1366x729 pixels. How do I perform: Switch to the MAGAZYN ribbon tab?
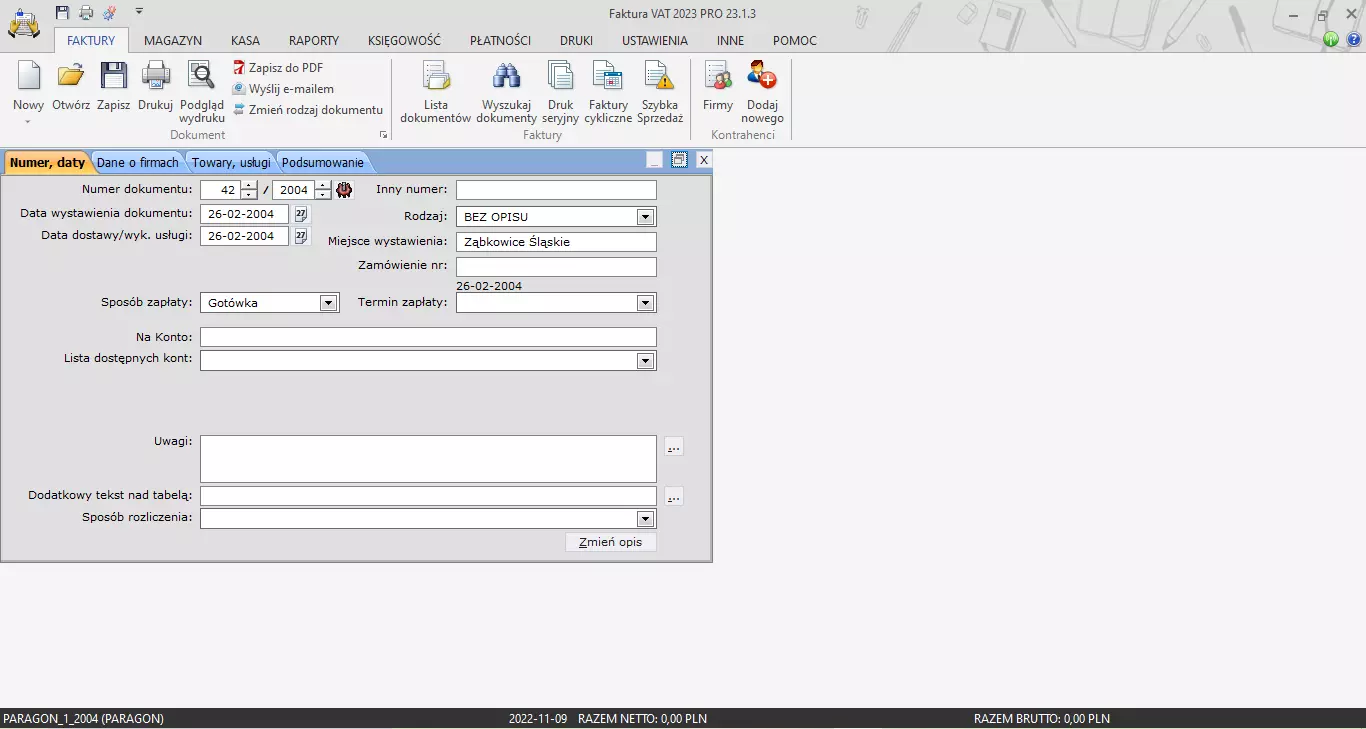(x=173, y=41)
